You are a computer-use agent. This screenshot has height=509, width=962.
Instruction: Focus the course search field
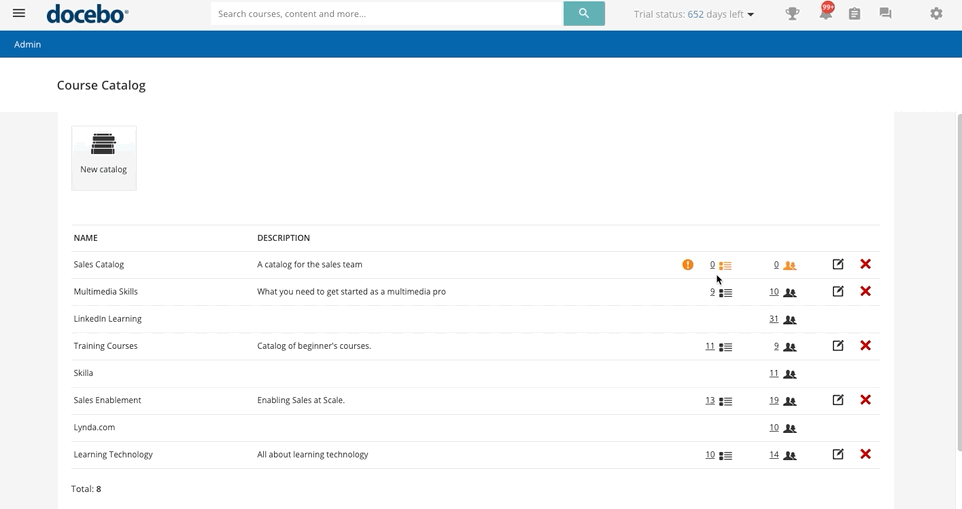coord(387,13)
